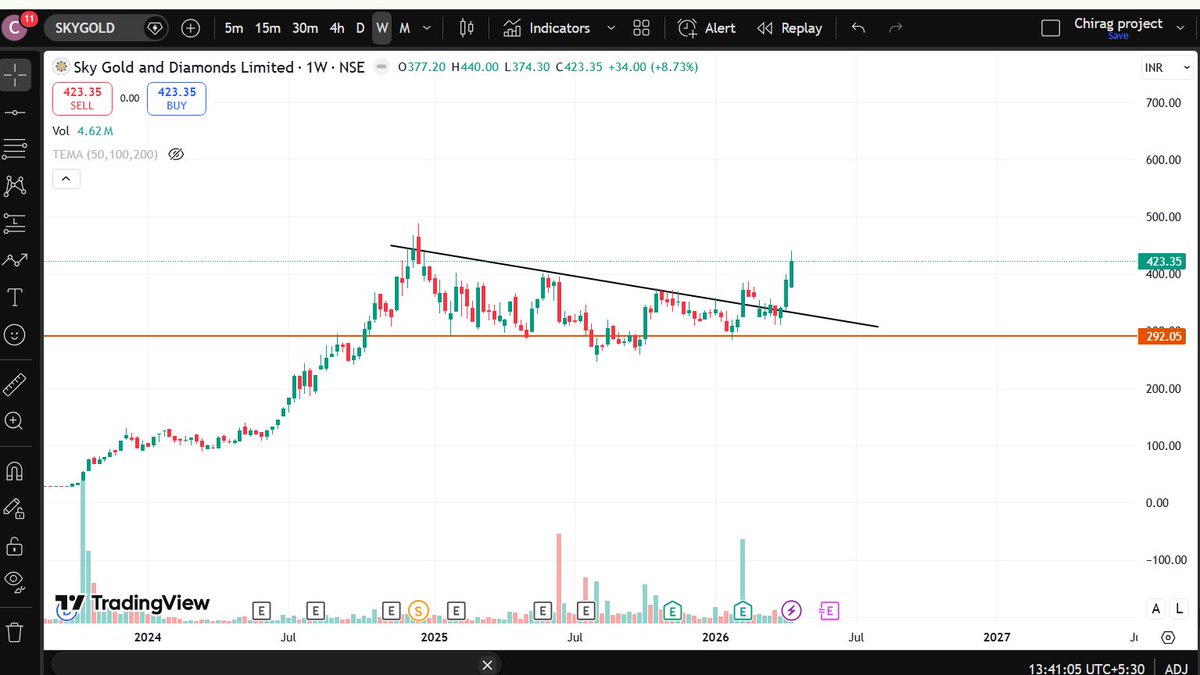
Task: Select the 4h timeframe
Action: (x=337, y=28)
